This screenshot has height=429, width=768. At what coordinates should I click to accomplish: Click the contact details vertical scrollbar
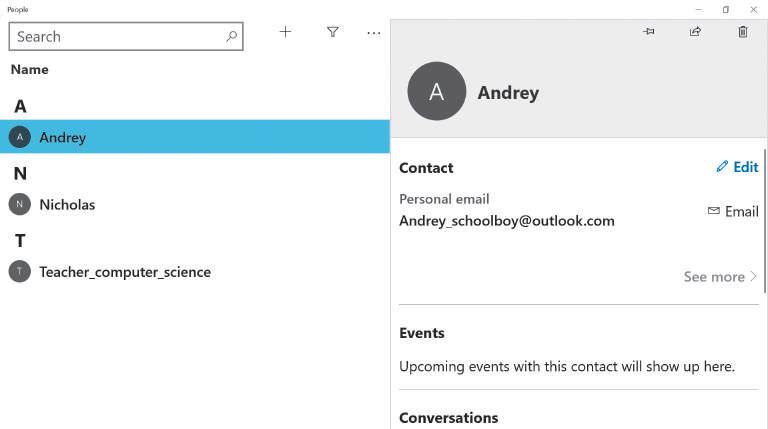point(765,220)
